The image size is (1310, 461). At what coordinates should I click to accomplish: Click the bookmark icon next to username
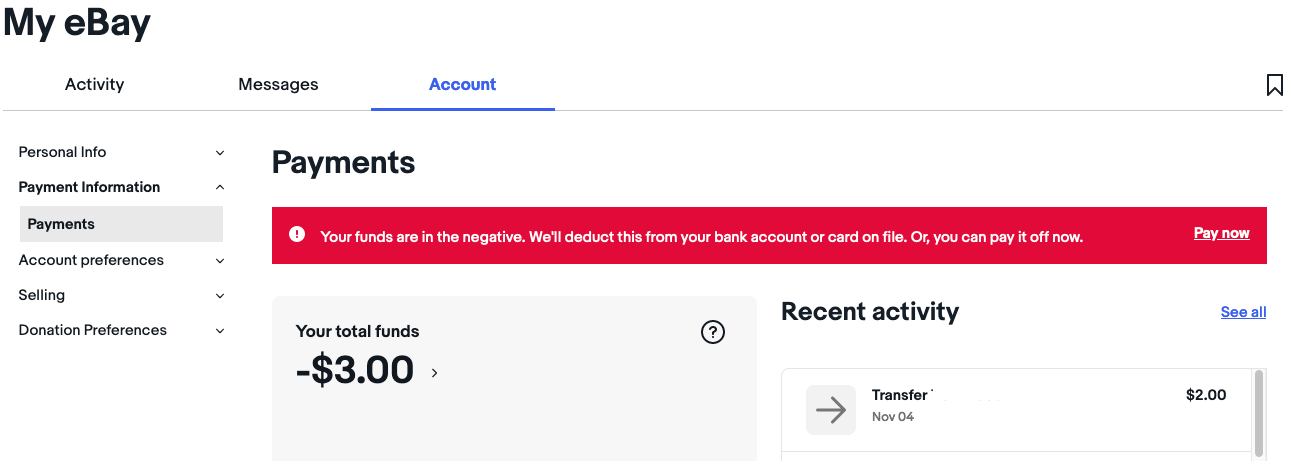pyautogui.click(x=1275, y=85)
